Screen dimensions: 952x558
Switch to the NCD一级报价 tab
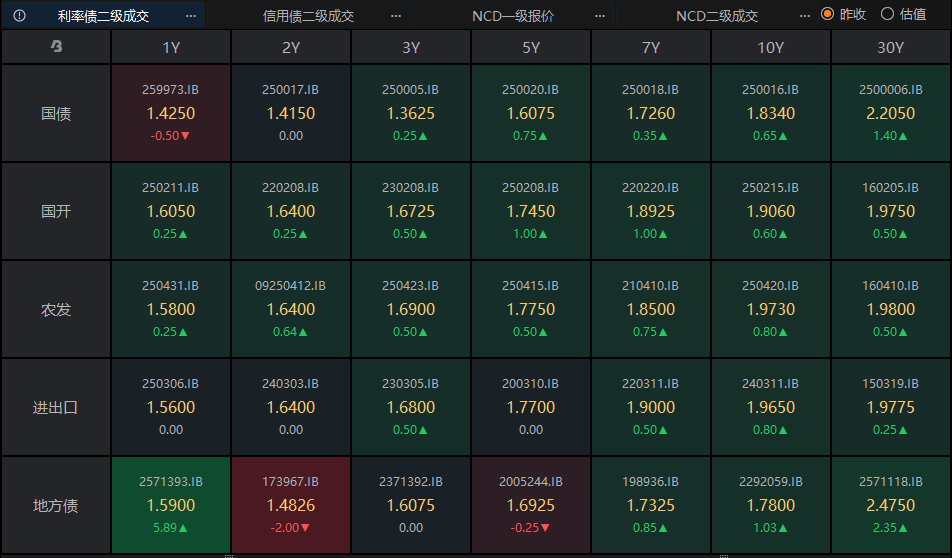pos(513,16)
